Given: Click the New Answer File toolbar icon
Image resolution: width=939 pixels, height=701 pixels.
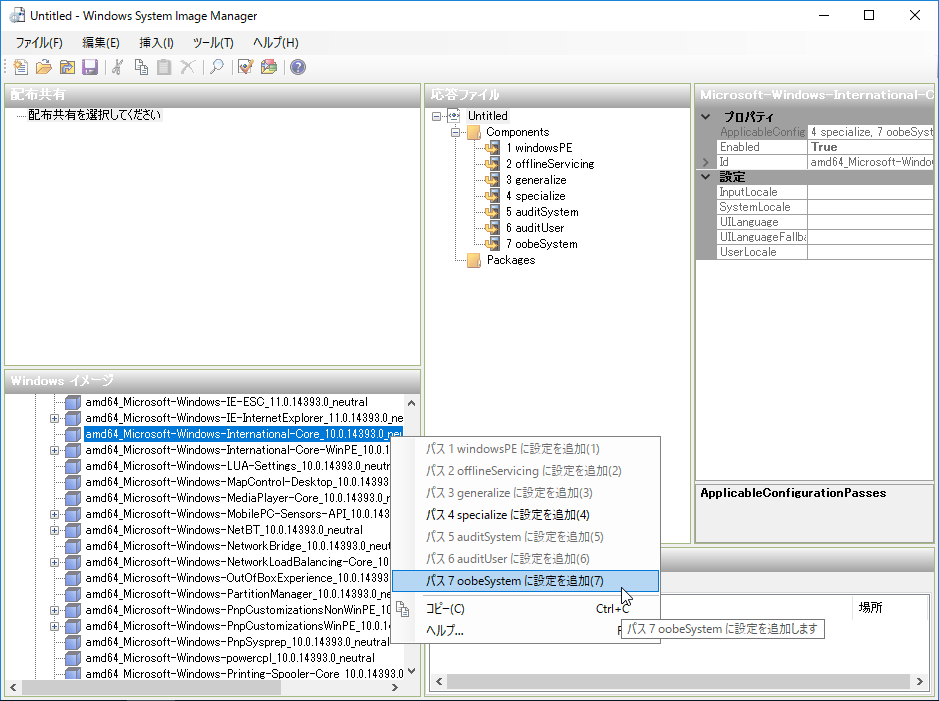Looking at the screenshot, I should tap(21, 67).
